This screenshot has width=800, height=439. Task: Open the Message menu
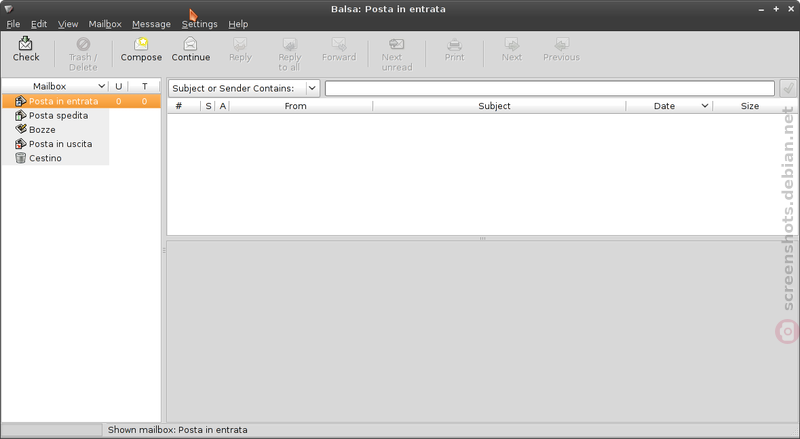(x=152, y=24)
